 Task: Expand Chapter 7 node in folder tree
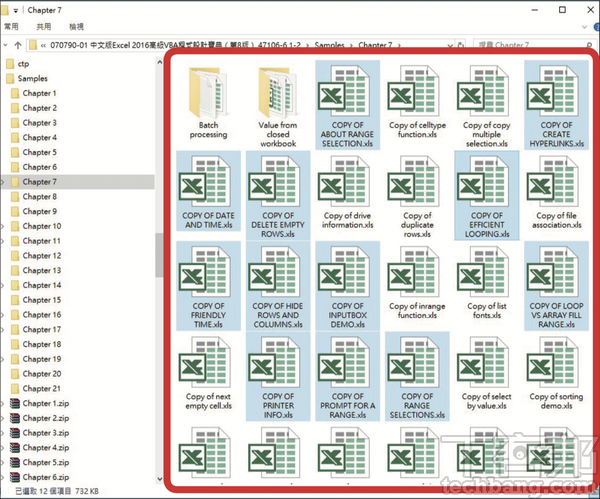(x=4, y=182)
